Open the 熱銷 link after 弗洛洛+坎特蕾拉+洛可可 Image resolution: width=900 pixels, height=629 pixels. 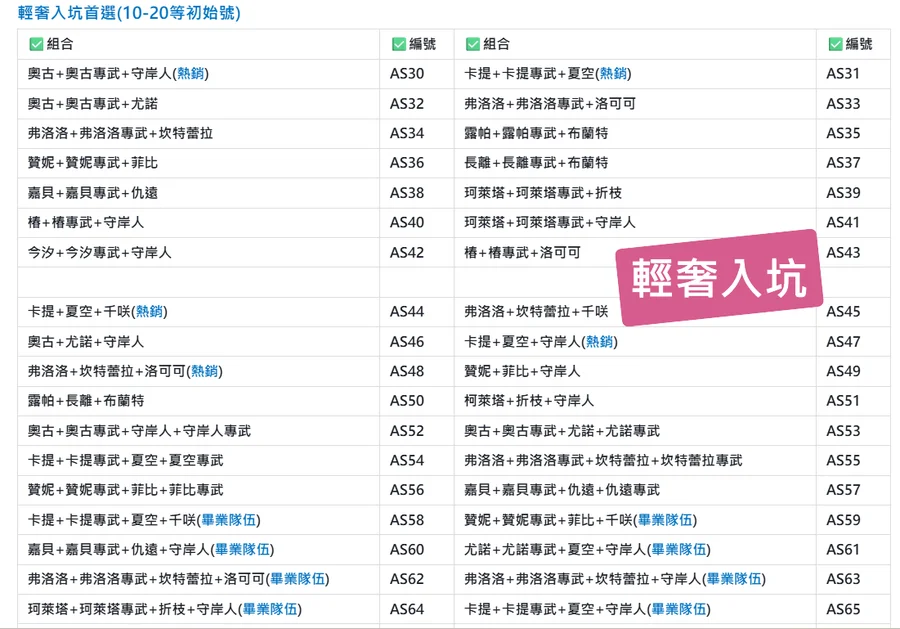pyautogui.click(x=206, y=372)
